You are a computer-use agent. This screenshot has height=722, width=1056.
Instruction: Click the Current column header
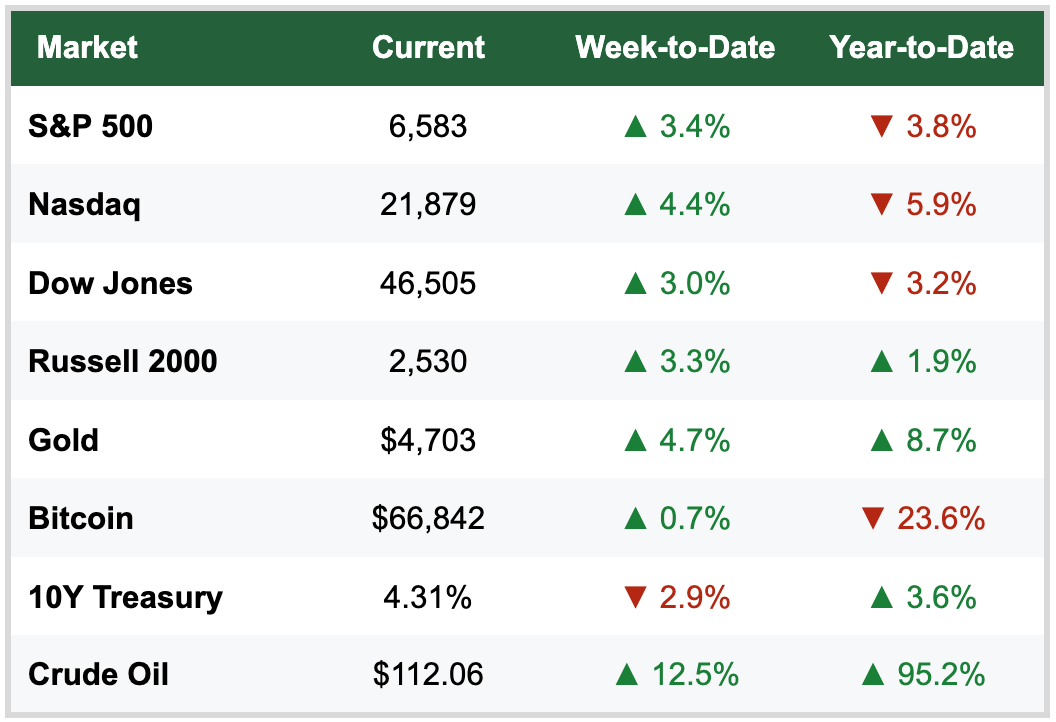(x=428, y=47)
